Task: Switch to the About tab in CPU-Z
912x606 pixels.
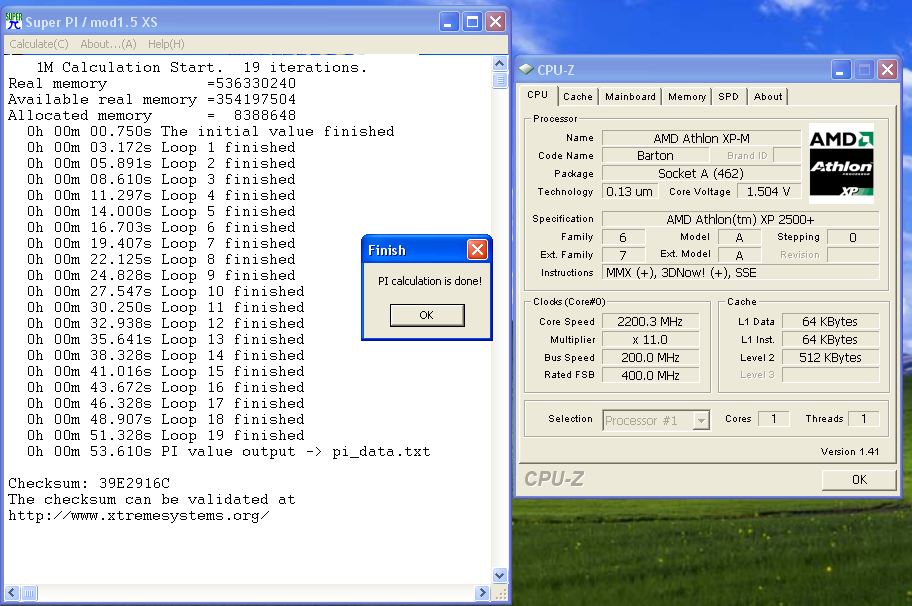Action: click(x=768, y=97)
